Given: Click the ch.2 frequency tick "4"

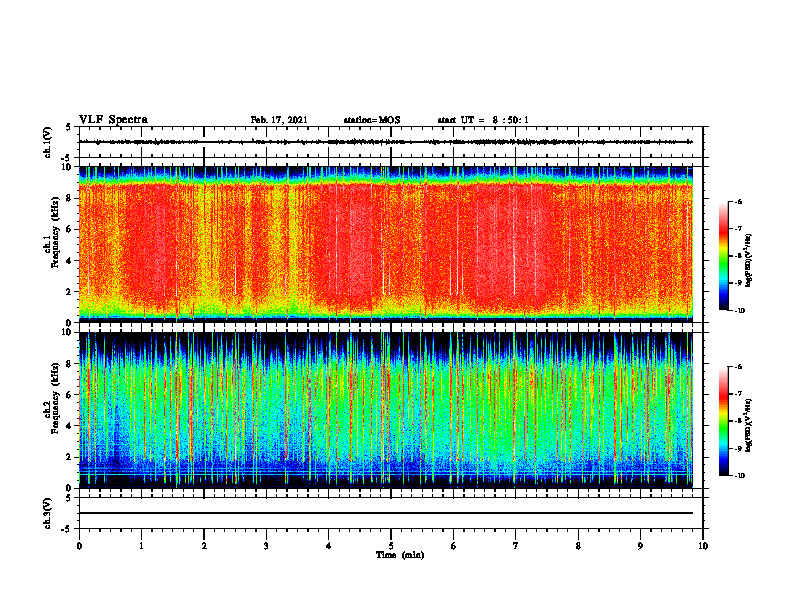Looking at the screenshot, I should coord(69,426).
